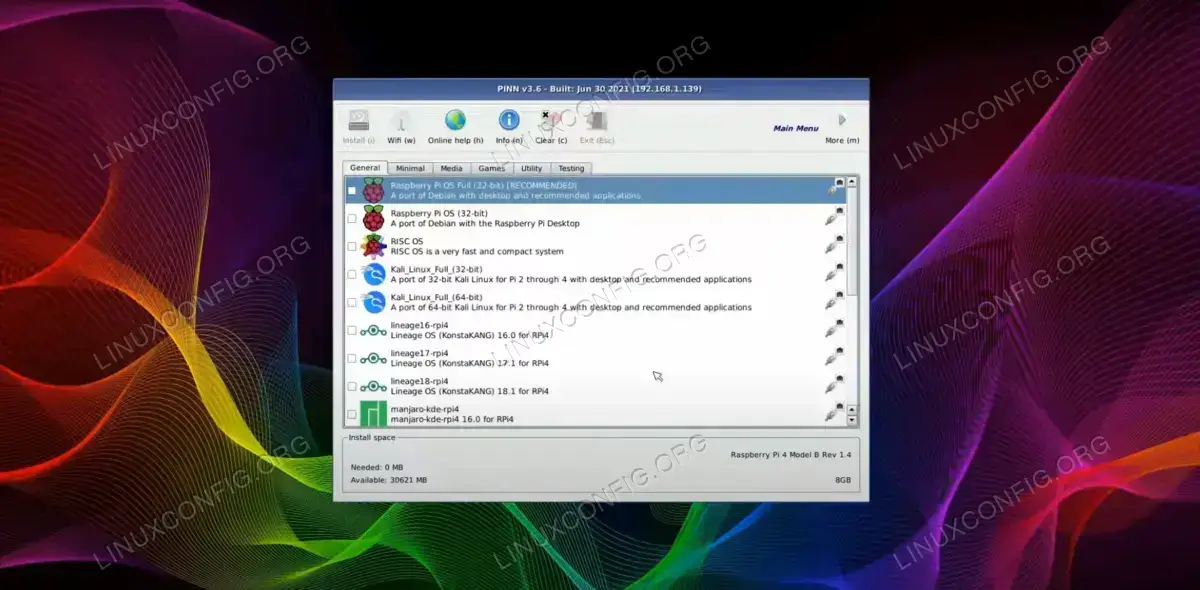1200x590 pixels.
Task: Click the Info (n) toolbar icon
Action: pyautogui.click(x=509, y=121)
